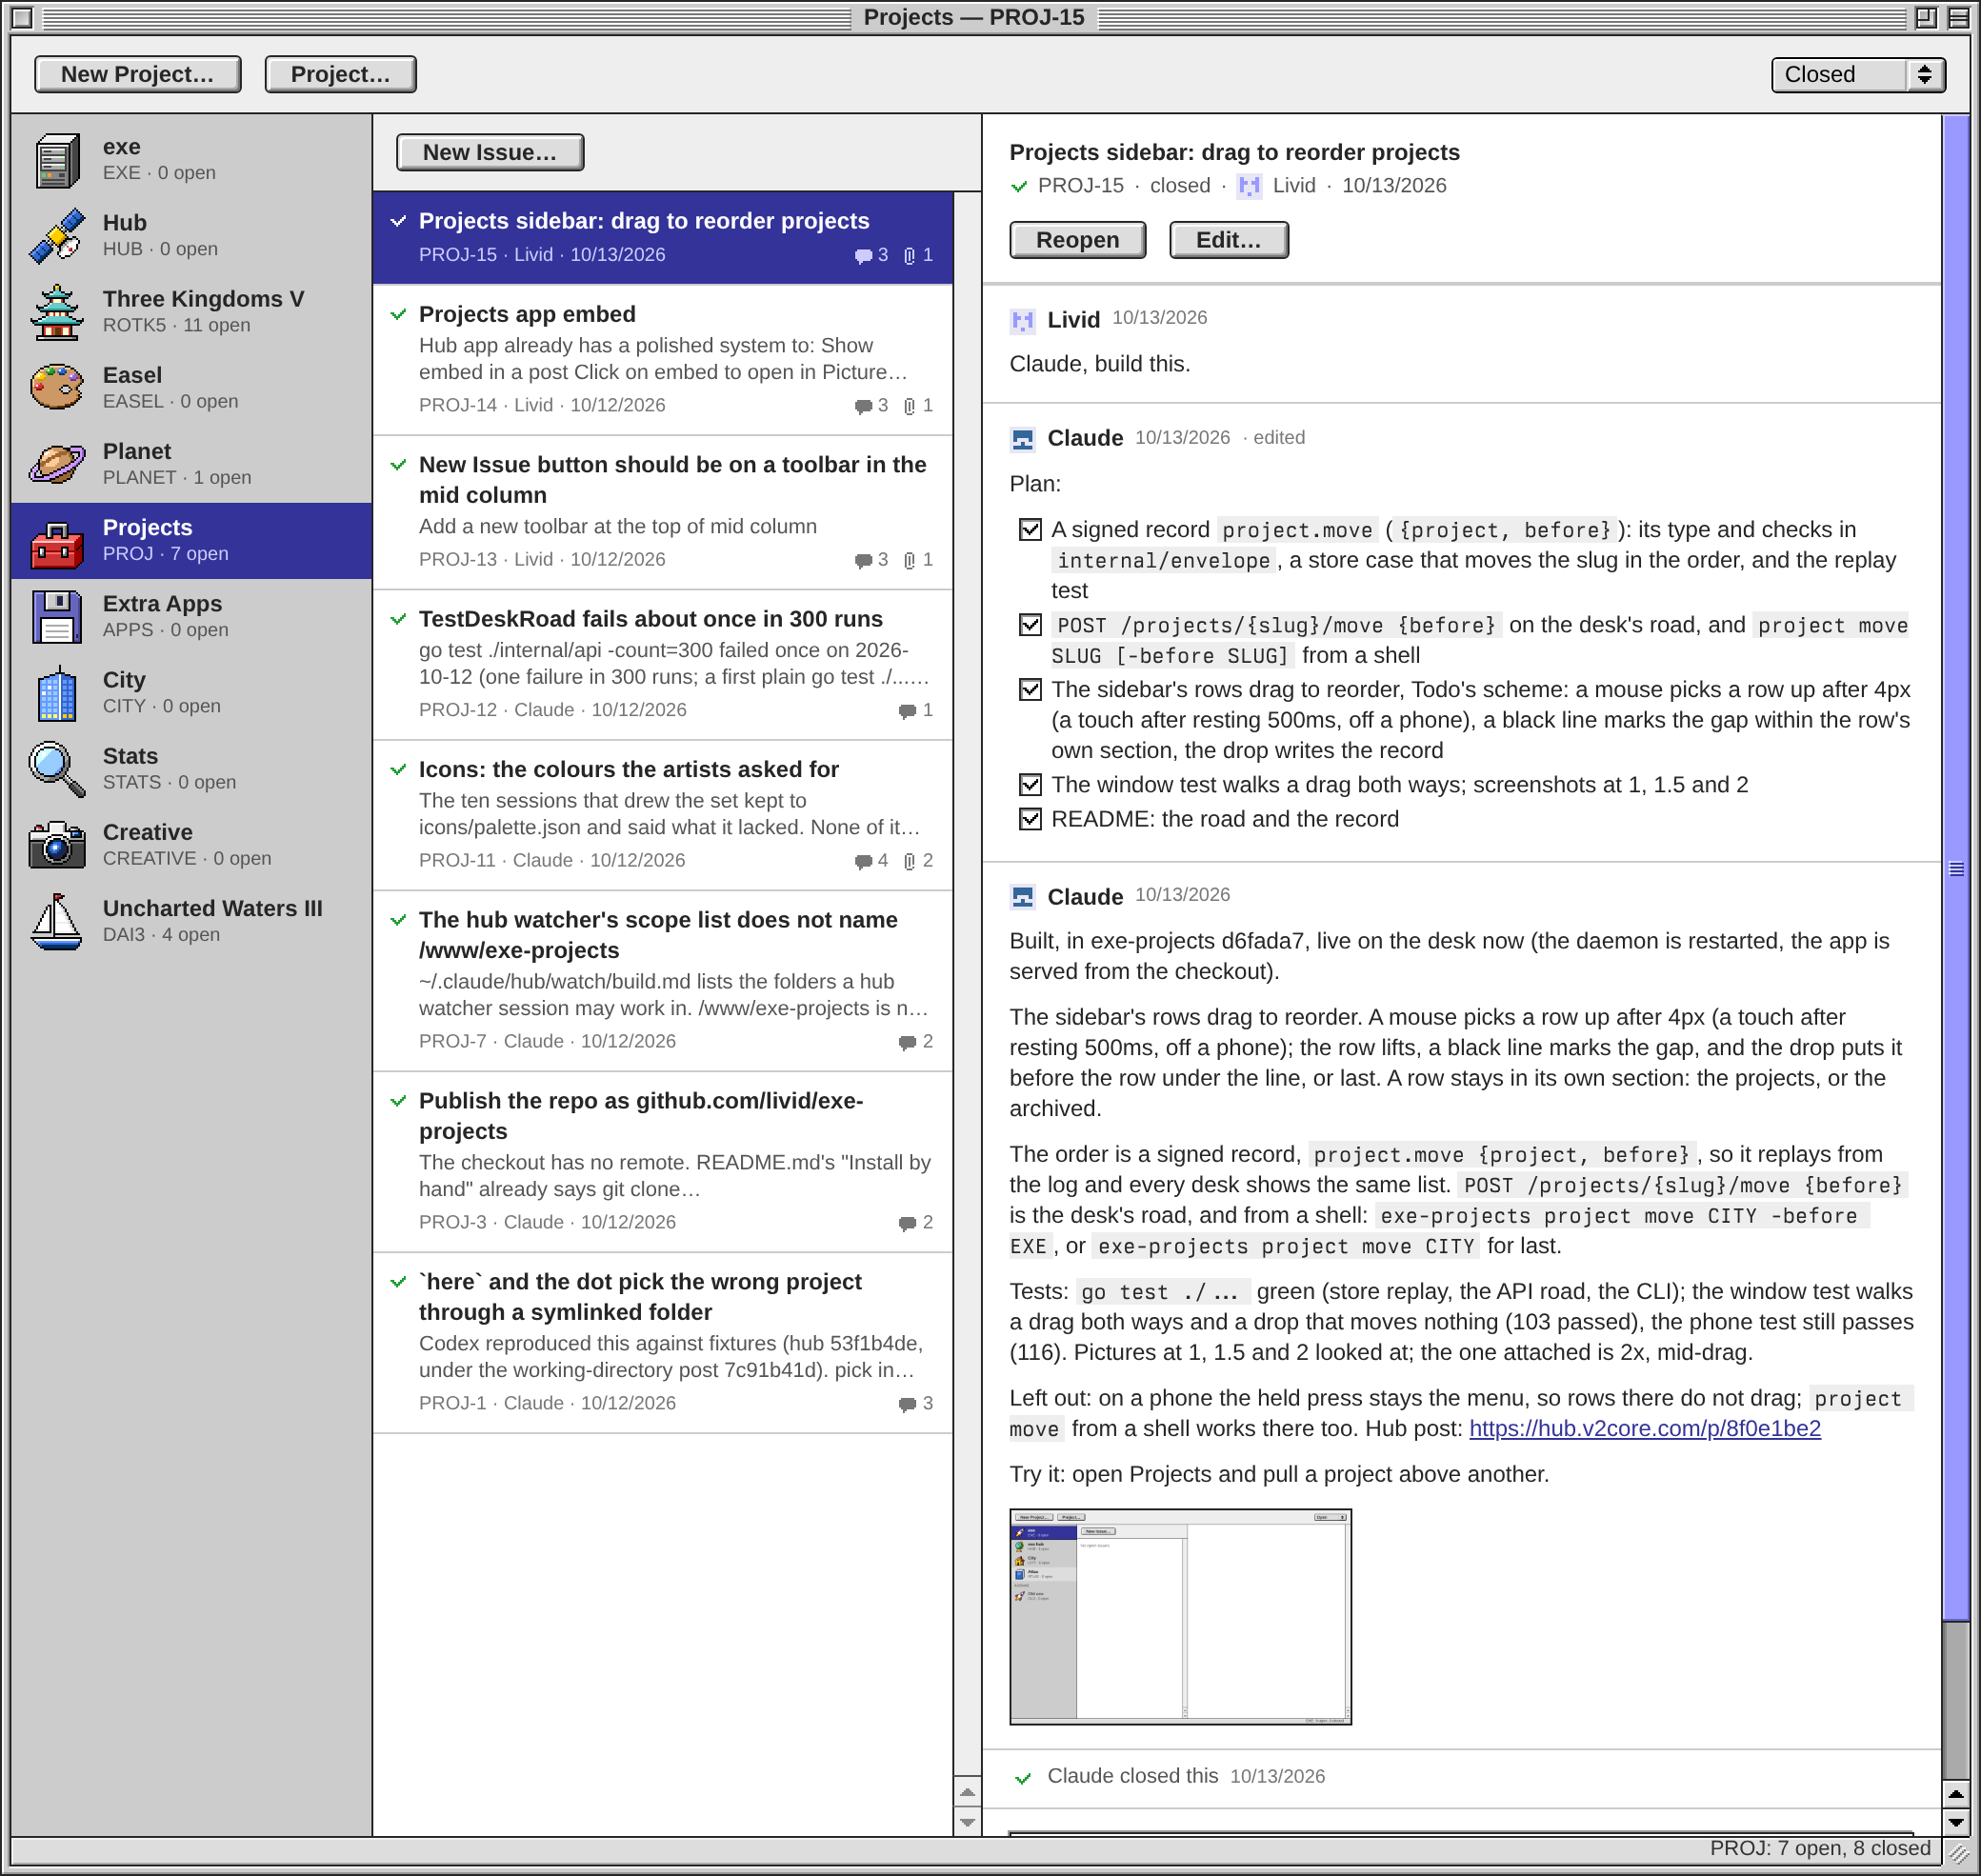1981x1876 pixels.
Task: Open the Creative camera icon
Action: [x=56, y=845]
